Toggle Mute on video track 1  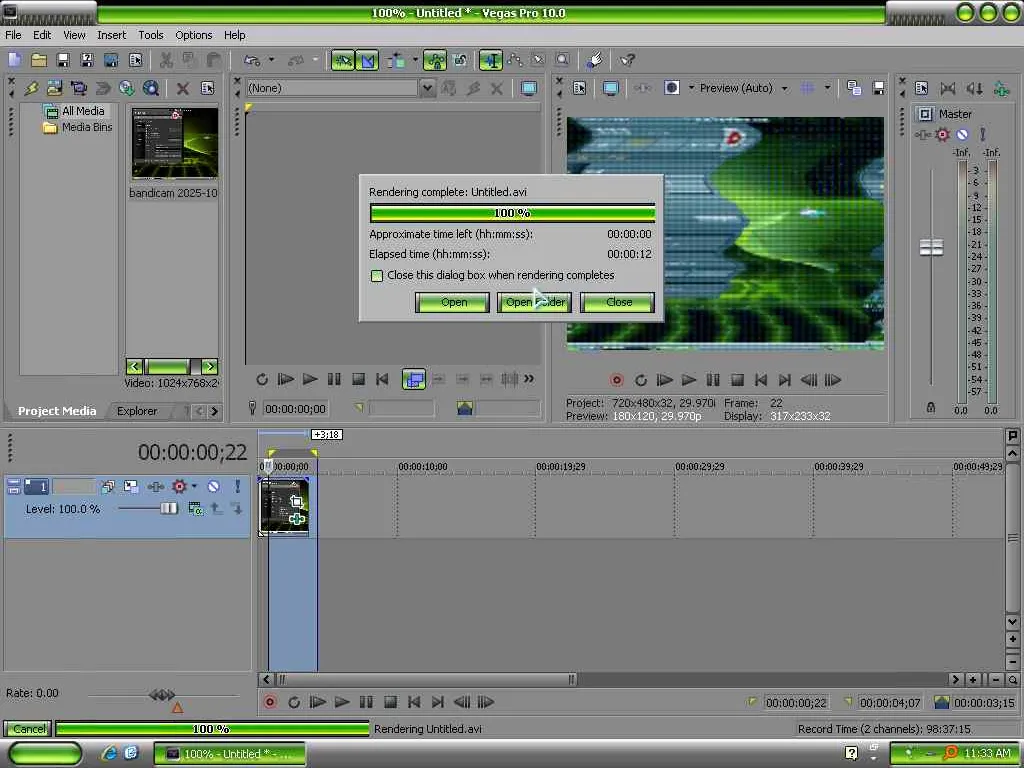pyautogui.click(x=213, y=487)
